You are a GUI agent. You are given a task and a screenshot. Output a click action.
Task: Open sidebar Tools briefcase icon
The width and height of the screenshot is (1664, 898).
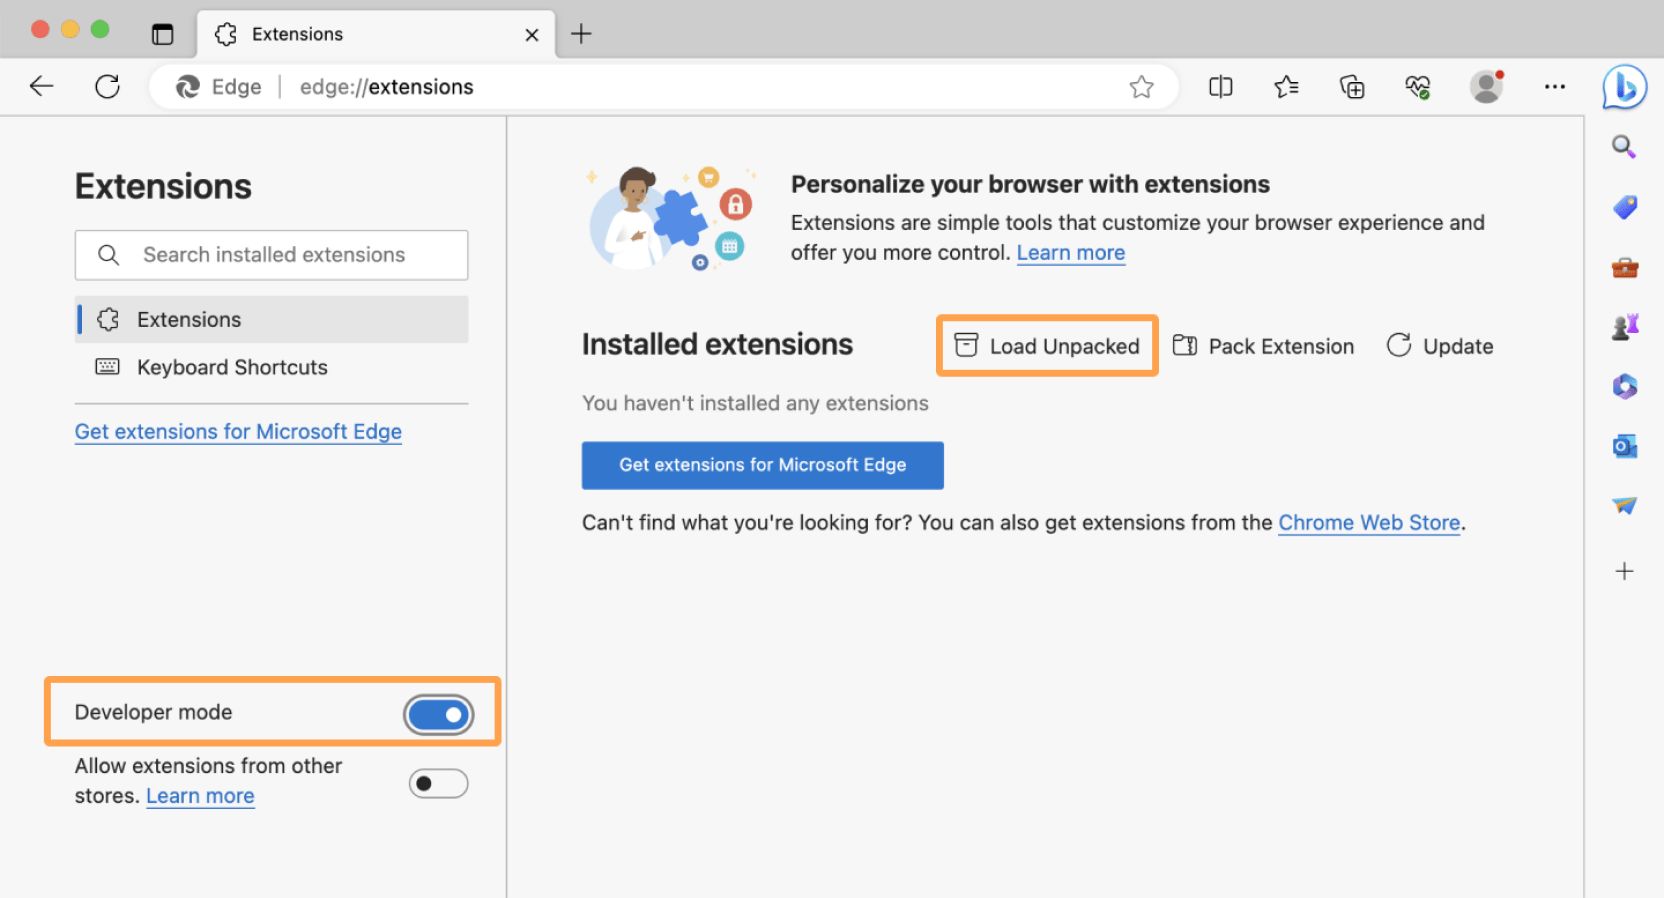pos(1624,267)
